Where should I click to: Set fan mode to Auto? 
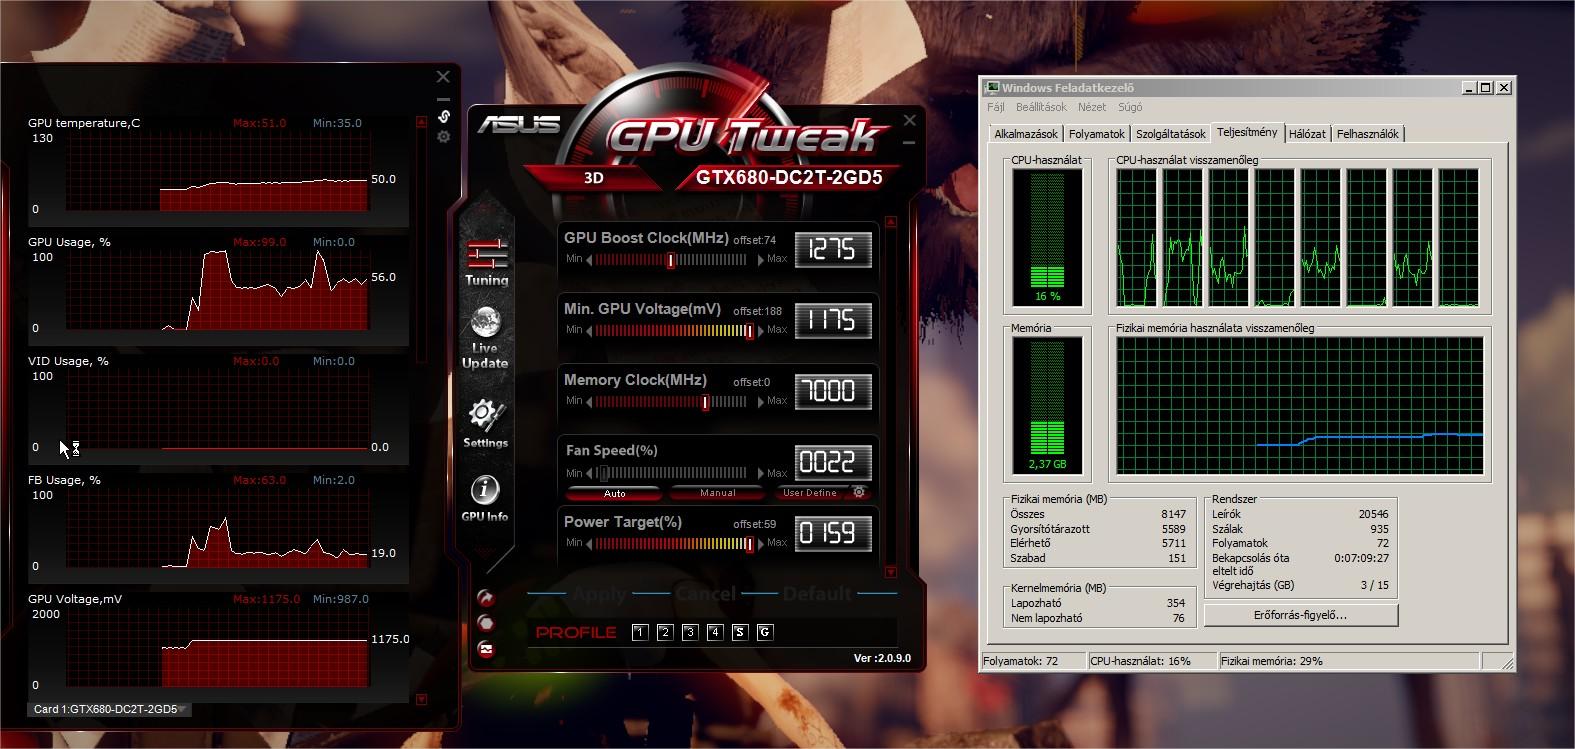coord(614,493)
